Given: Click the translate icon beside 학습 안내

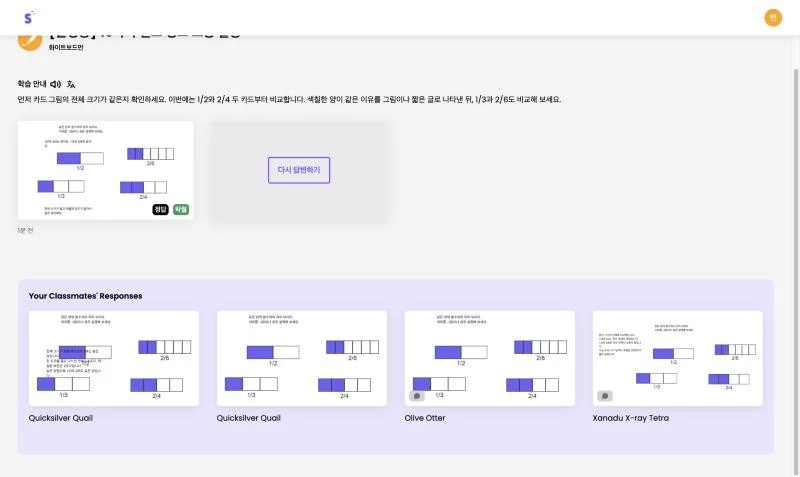Looking at the screenshot, I should click(x=71, y=84).
